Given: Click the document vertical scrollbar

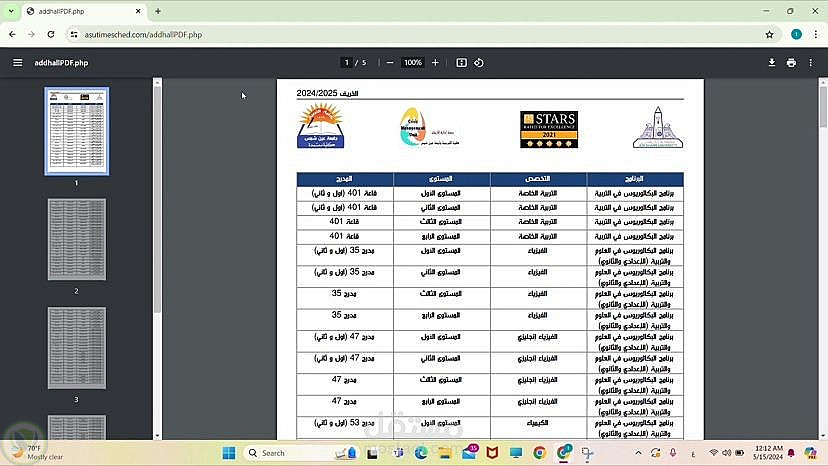Looking at the screenshot, I should (x=823, y=106).
